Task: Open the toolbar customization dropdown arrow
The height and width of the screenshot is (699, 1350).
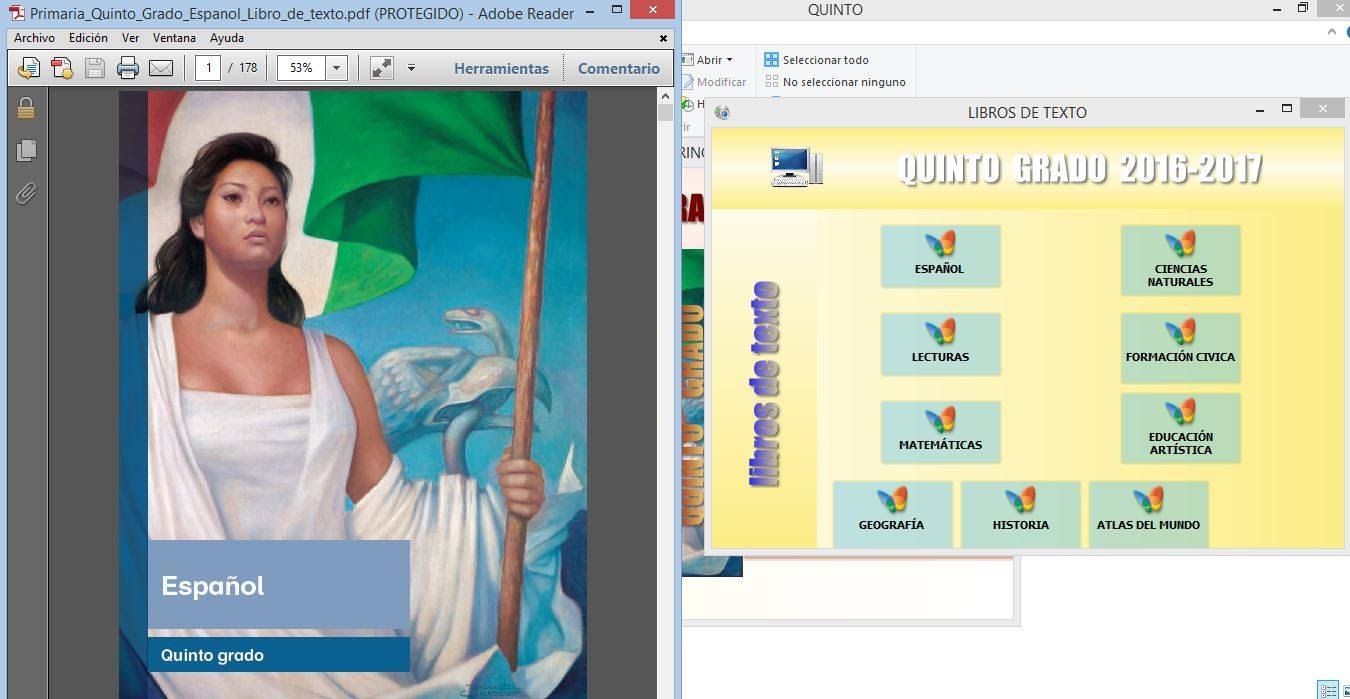Action: (x=411, y=68)
